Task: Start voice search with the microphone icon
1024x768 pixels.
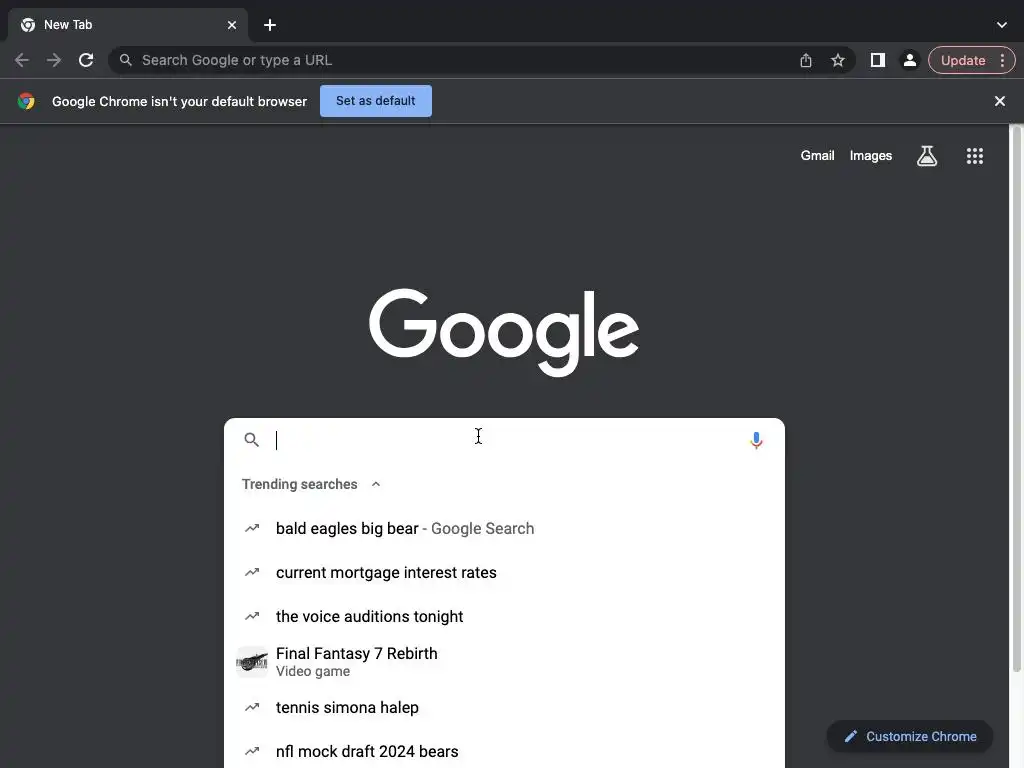Action: (x=756, y=440)
